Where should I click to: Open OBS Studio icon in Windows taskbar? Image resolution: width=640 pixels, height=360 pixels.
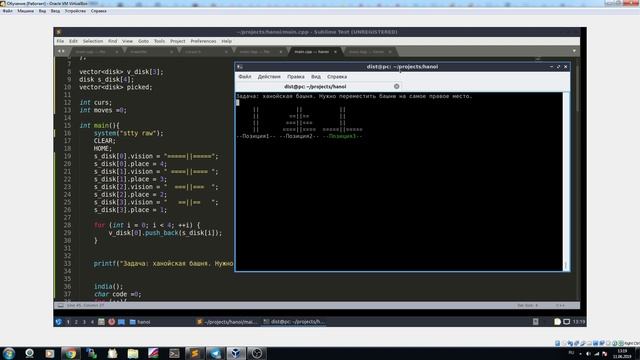coord(257,353)
